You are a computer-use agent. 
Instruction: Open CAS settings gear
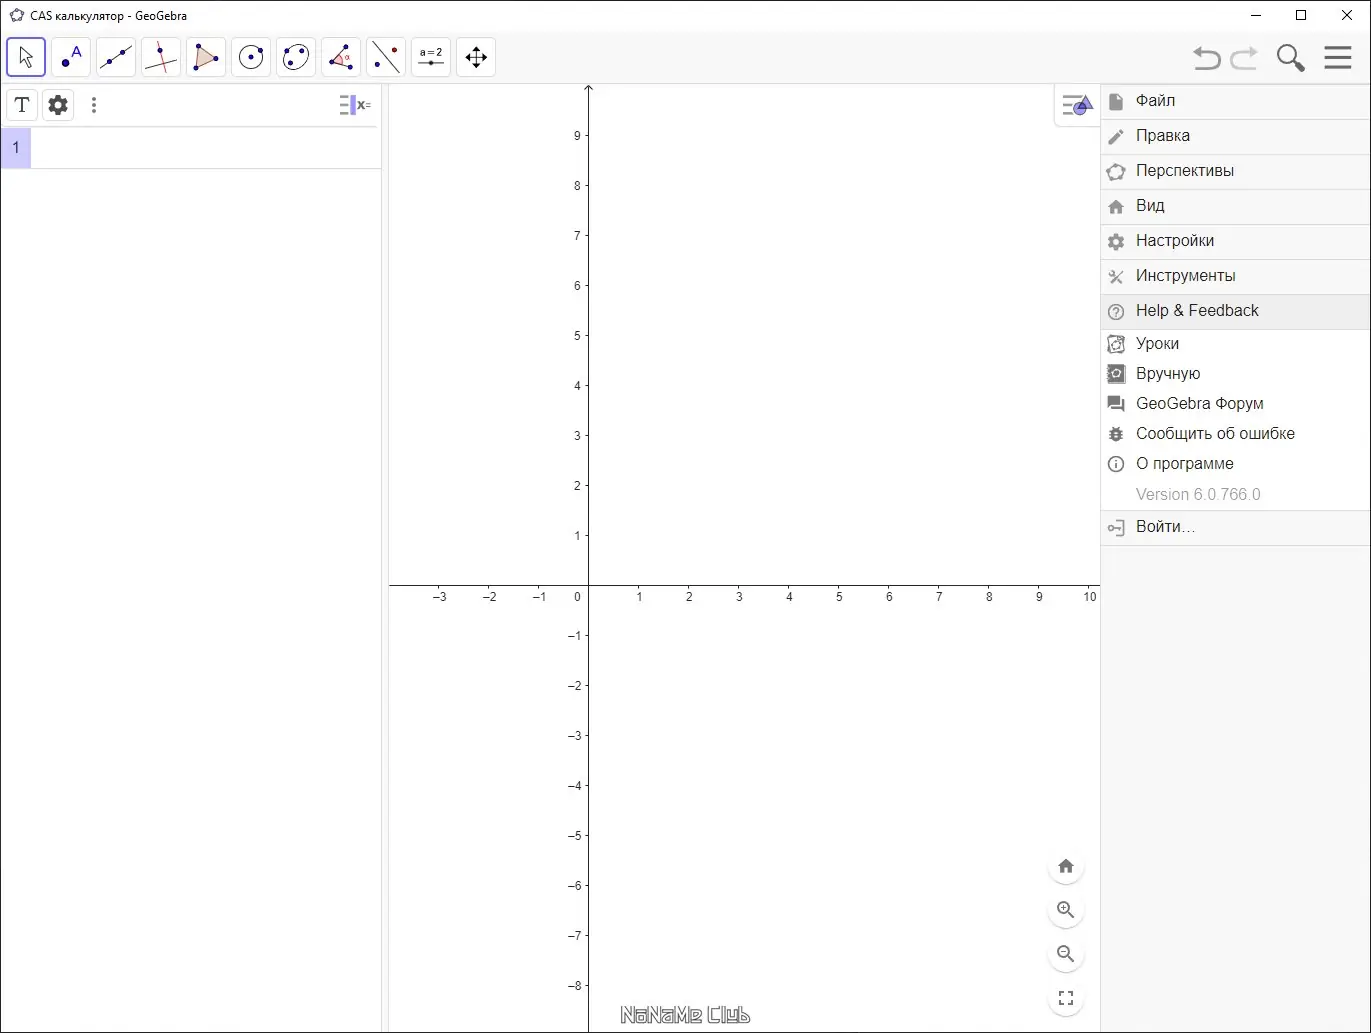pos(58,105)
